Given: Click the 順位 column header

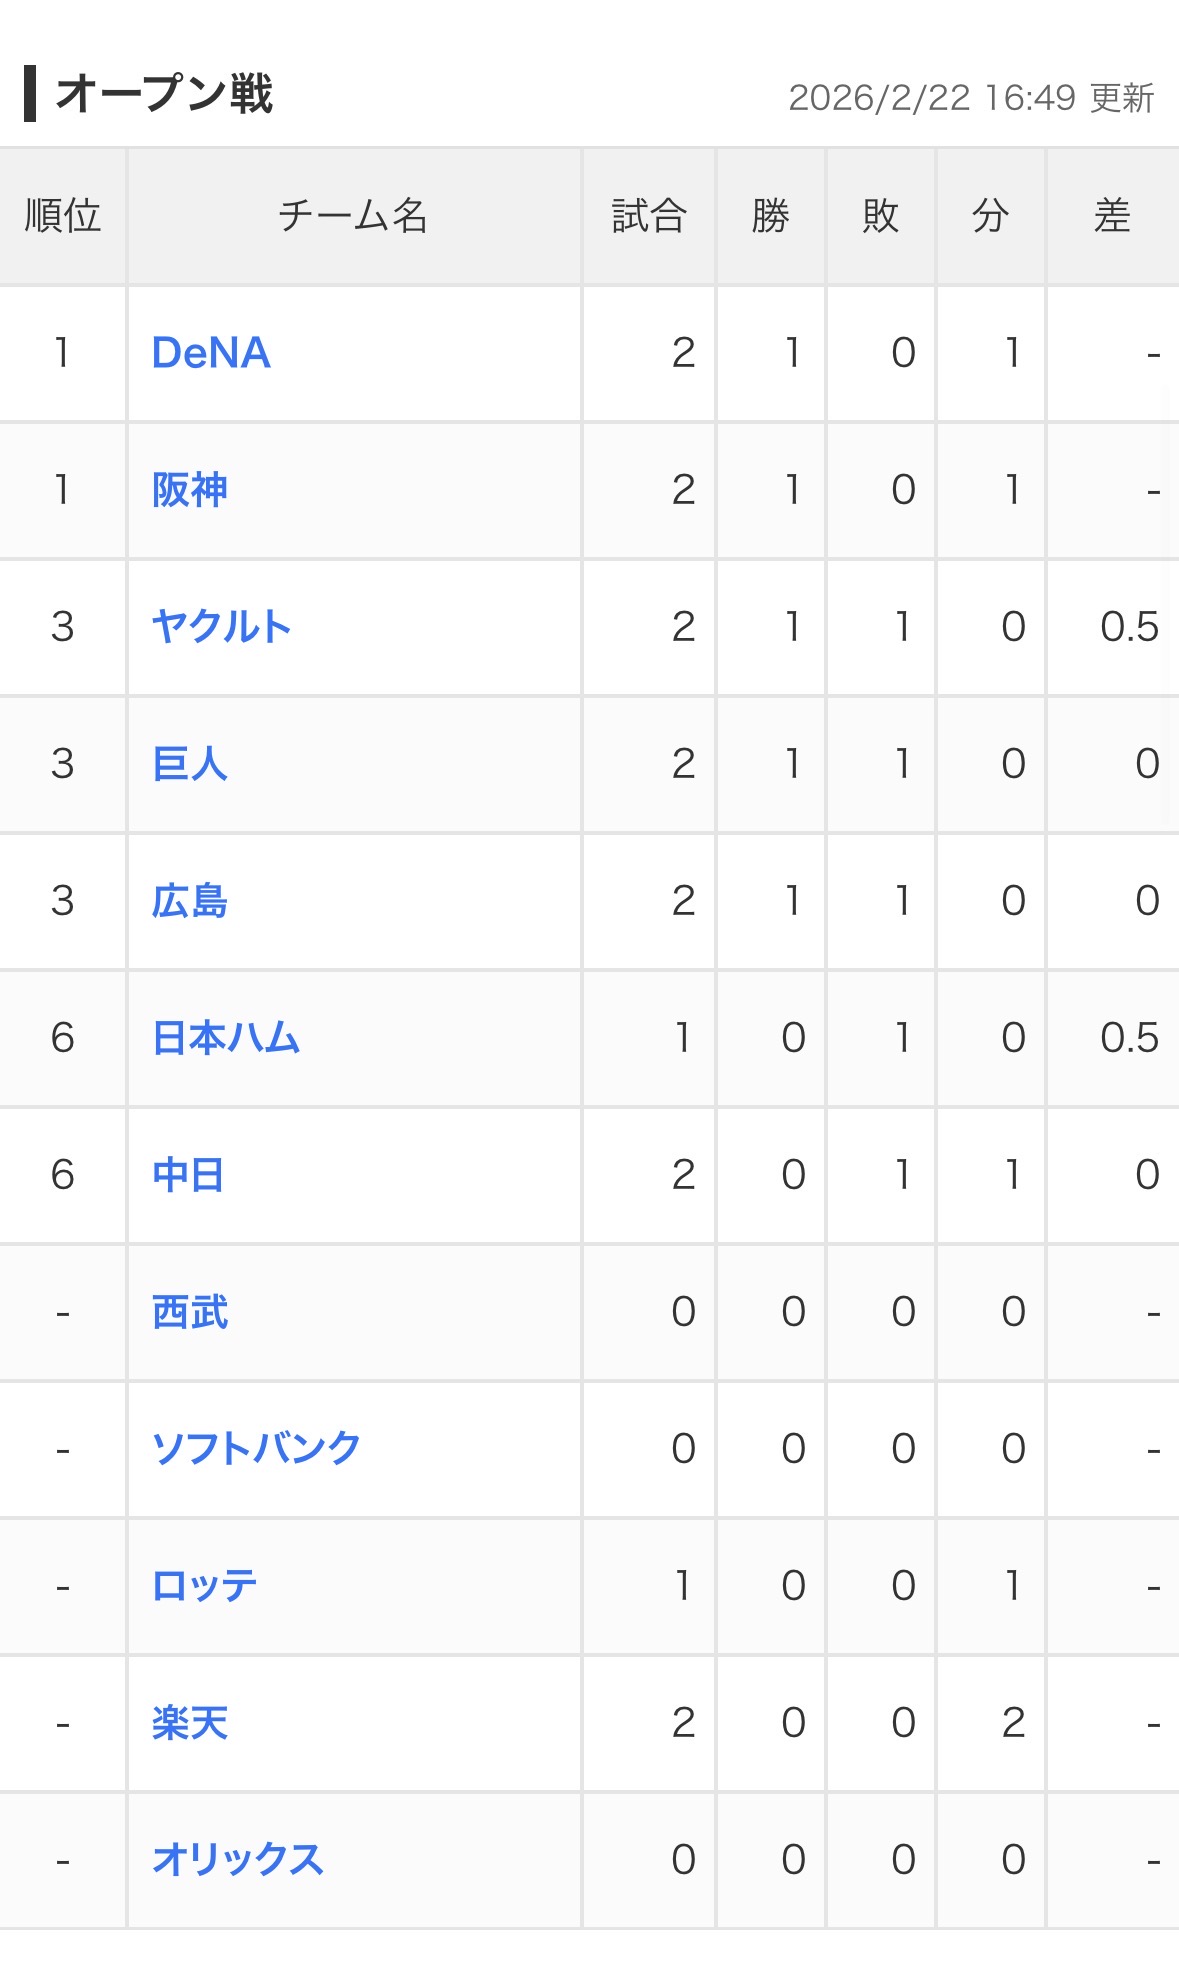Looking at the screenshot, I should 63,216.
